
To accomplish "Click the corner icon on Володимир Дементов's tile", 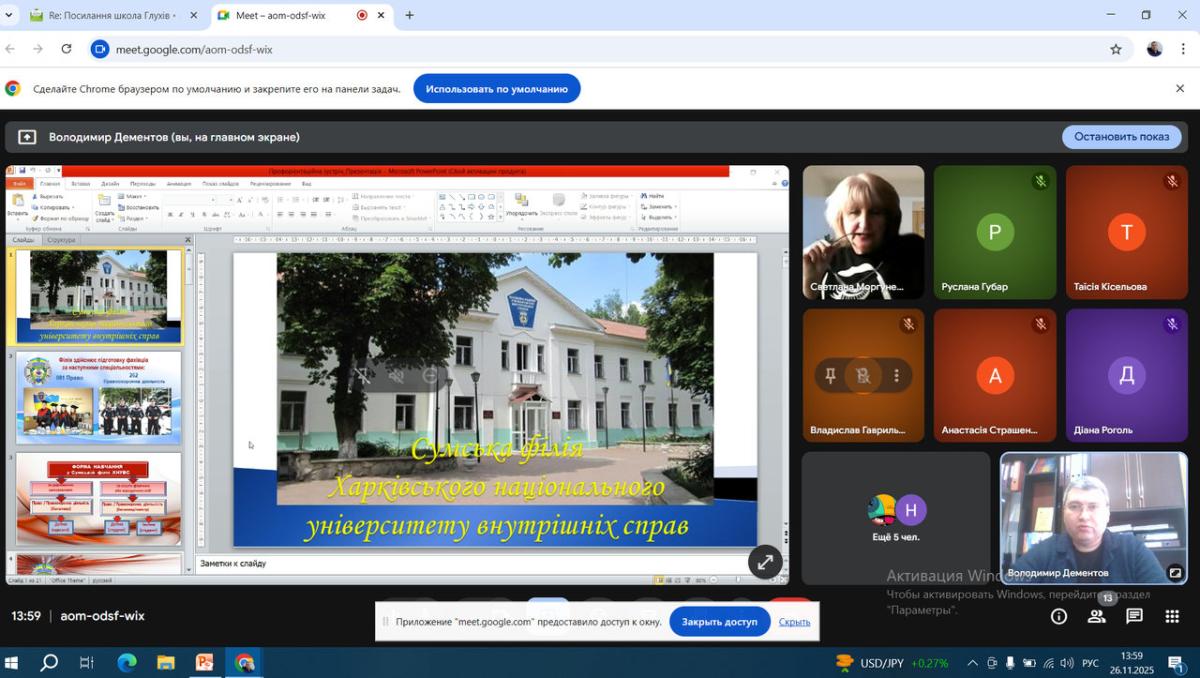I will point(1175,573).
